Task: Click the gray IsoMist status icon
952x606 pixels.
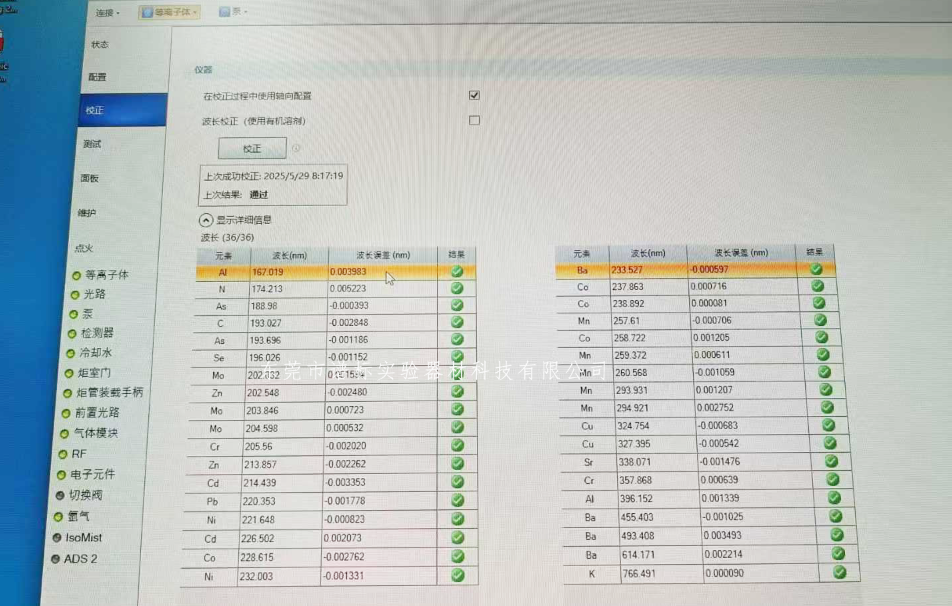Action: [57, 538]
